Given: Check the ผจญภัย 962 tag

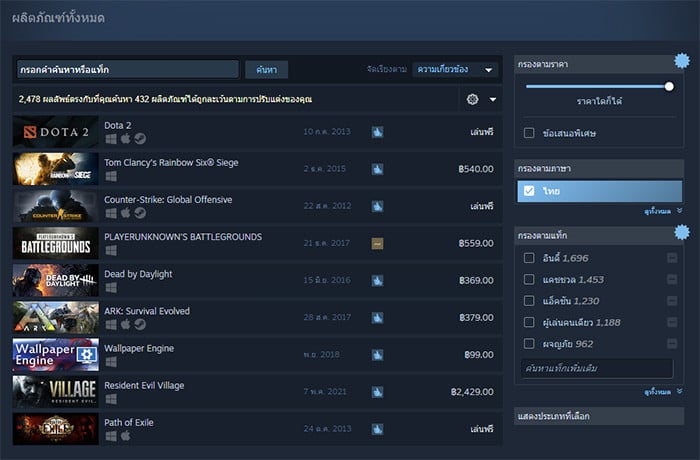Looking at the screenshot, I should click(529, 343).
